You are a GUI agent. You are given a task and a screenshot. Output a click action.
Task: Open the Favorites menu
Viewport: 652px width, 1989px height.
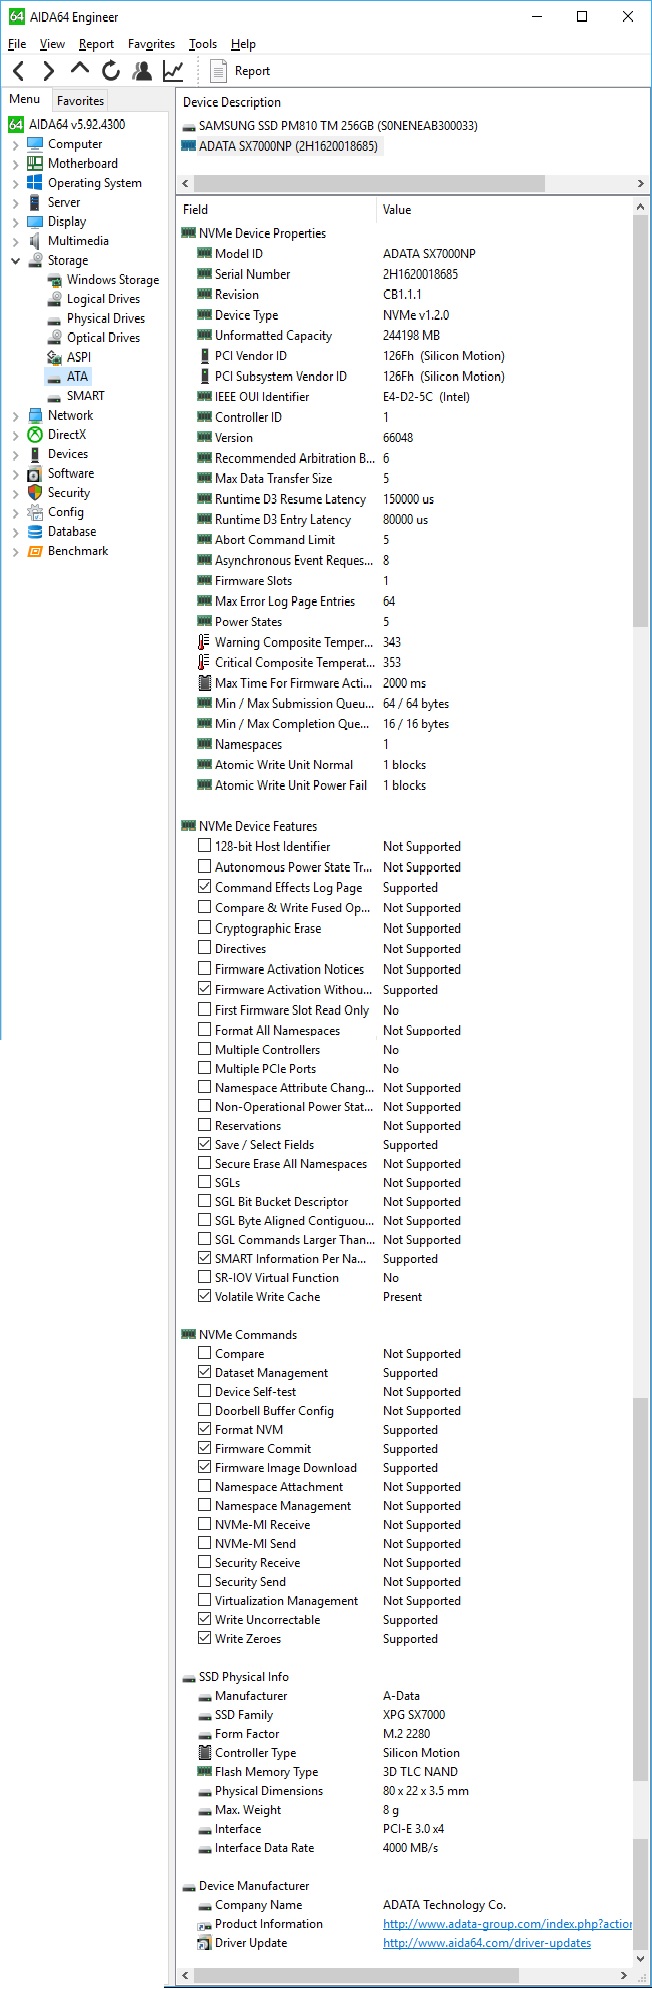(151, 44)
